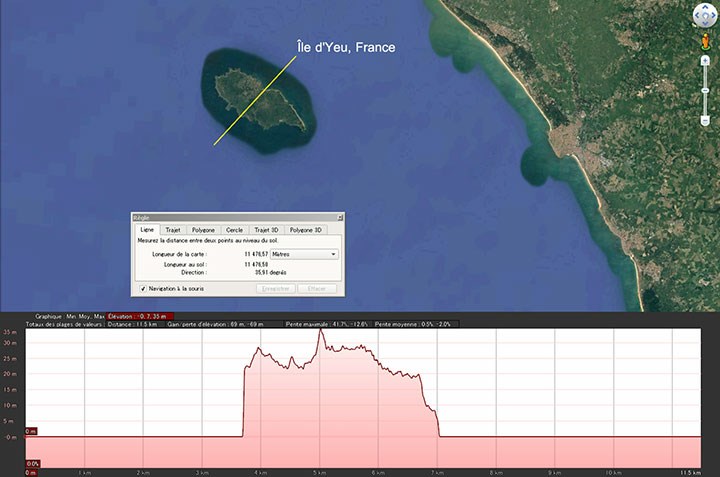The height and width of the screenshot is (477, 720).
Task: Click the red 0 m elevation marker
Action: pyautogui.click(x=31, y=431)
